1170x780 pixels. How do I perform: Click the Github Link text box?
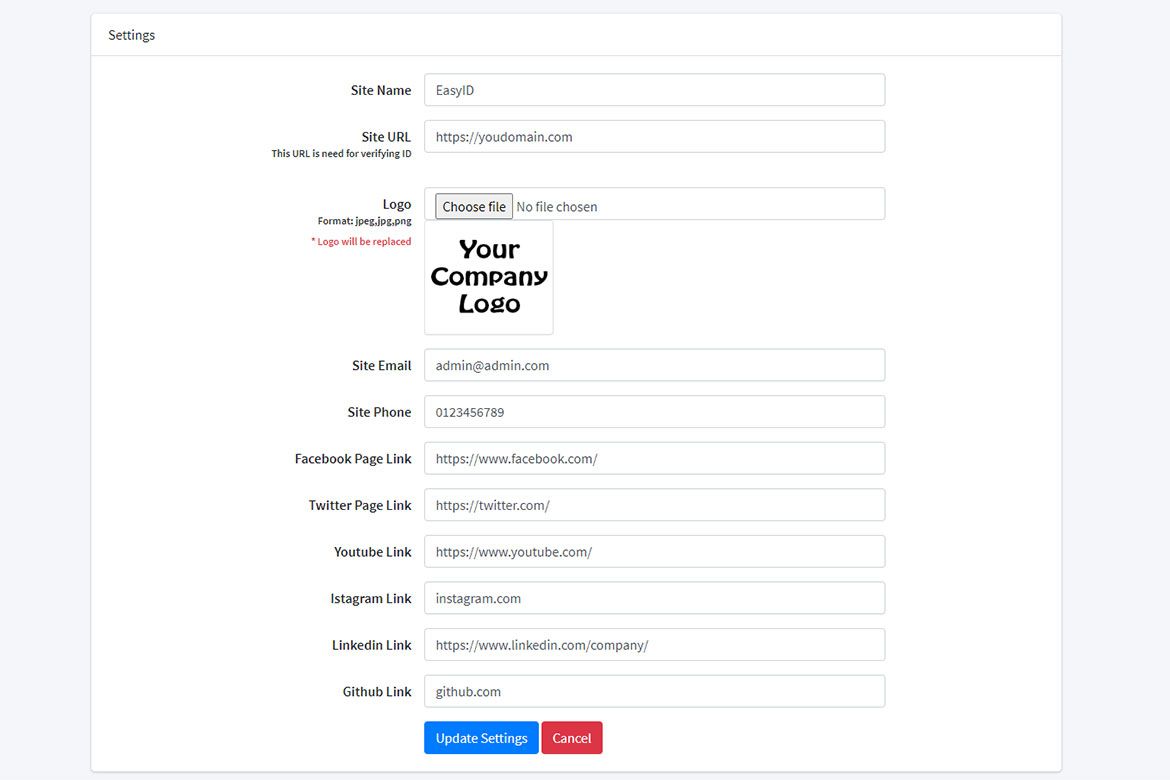coord(654,691)
